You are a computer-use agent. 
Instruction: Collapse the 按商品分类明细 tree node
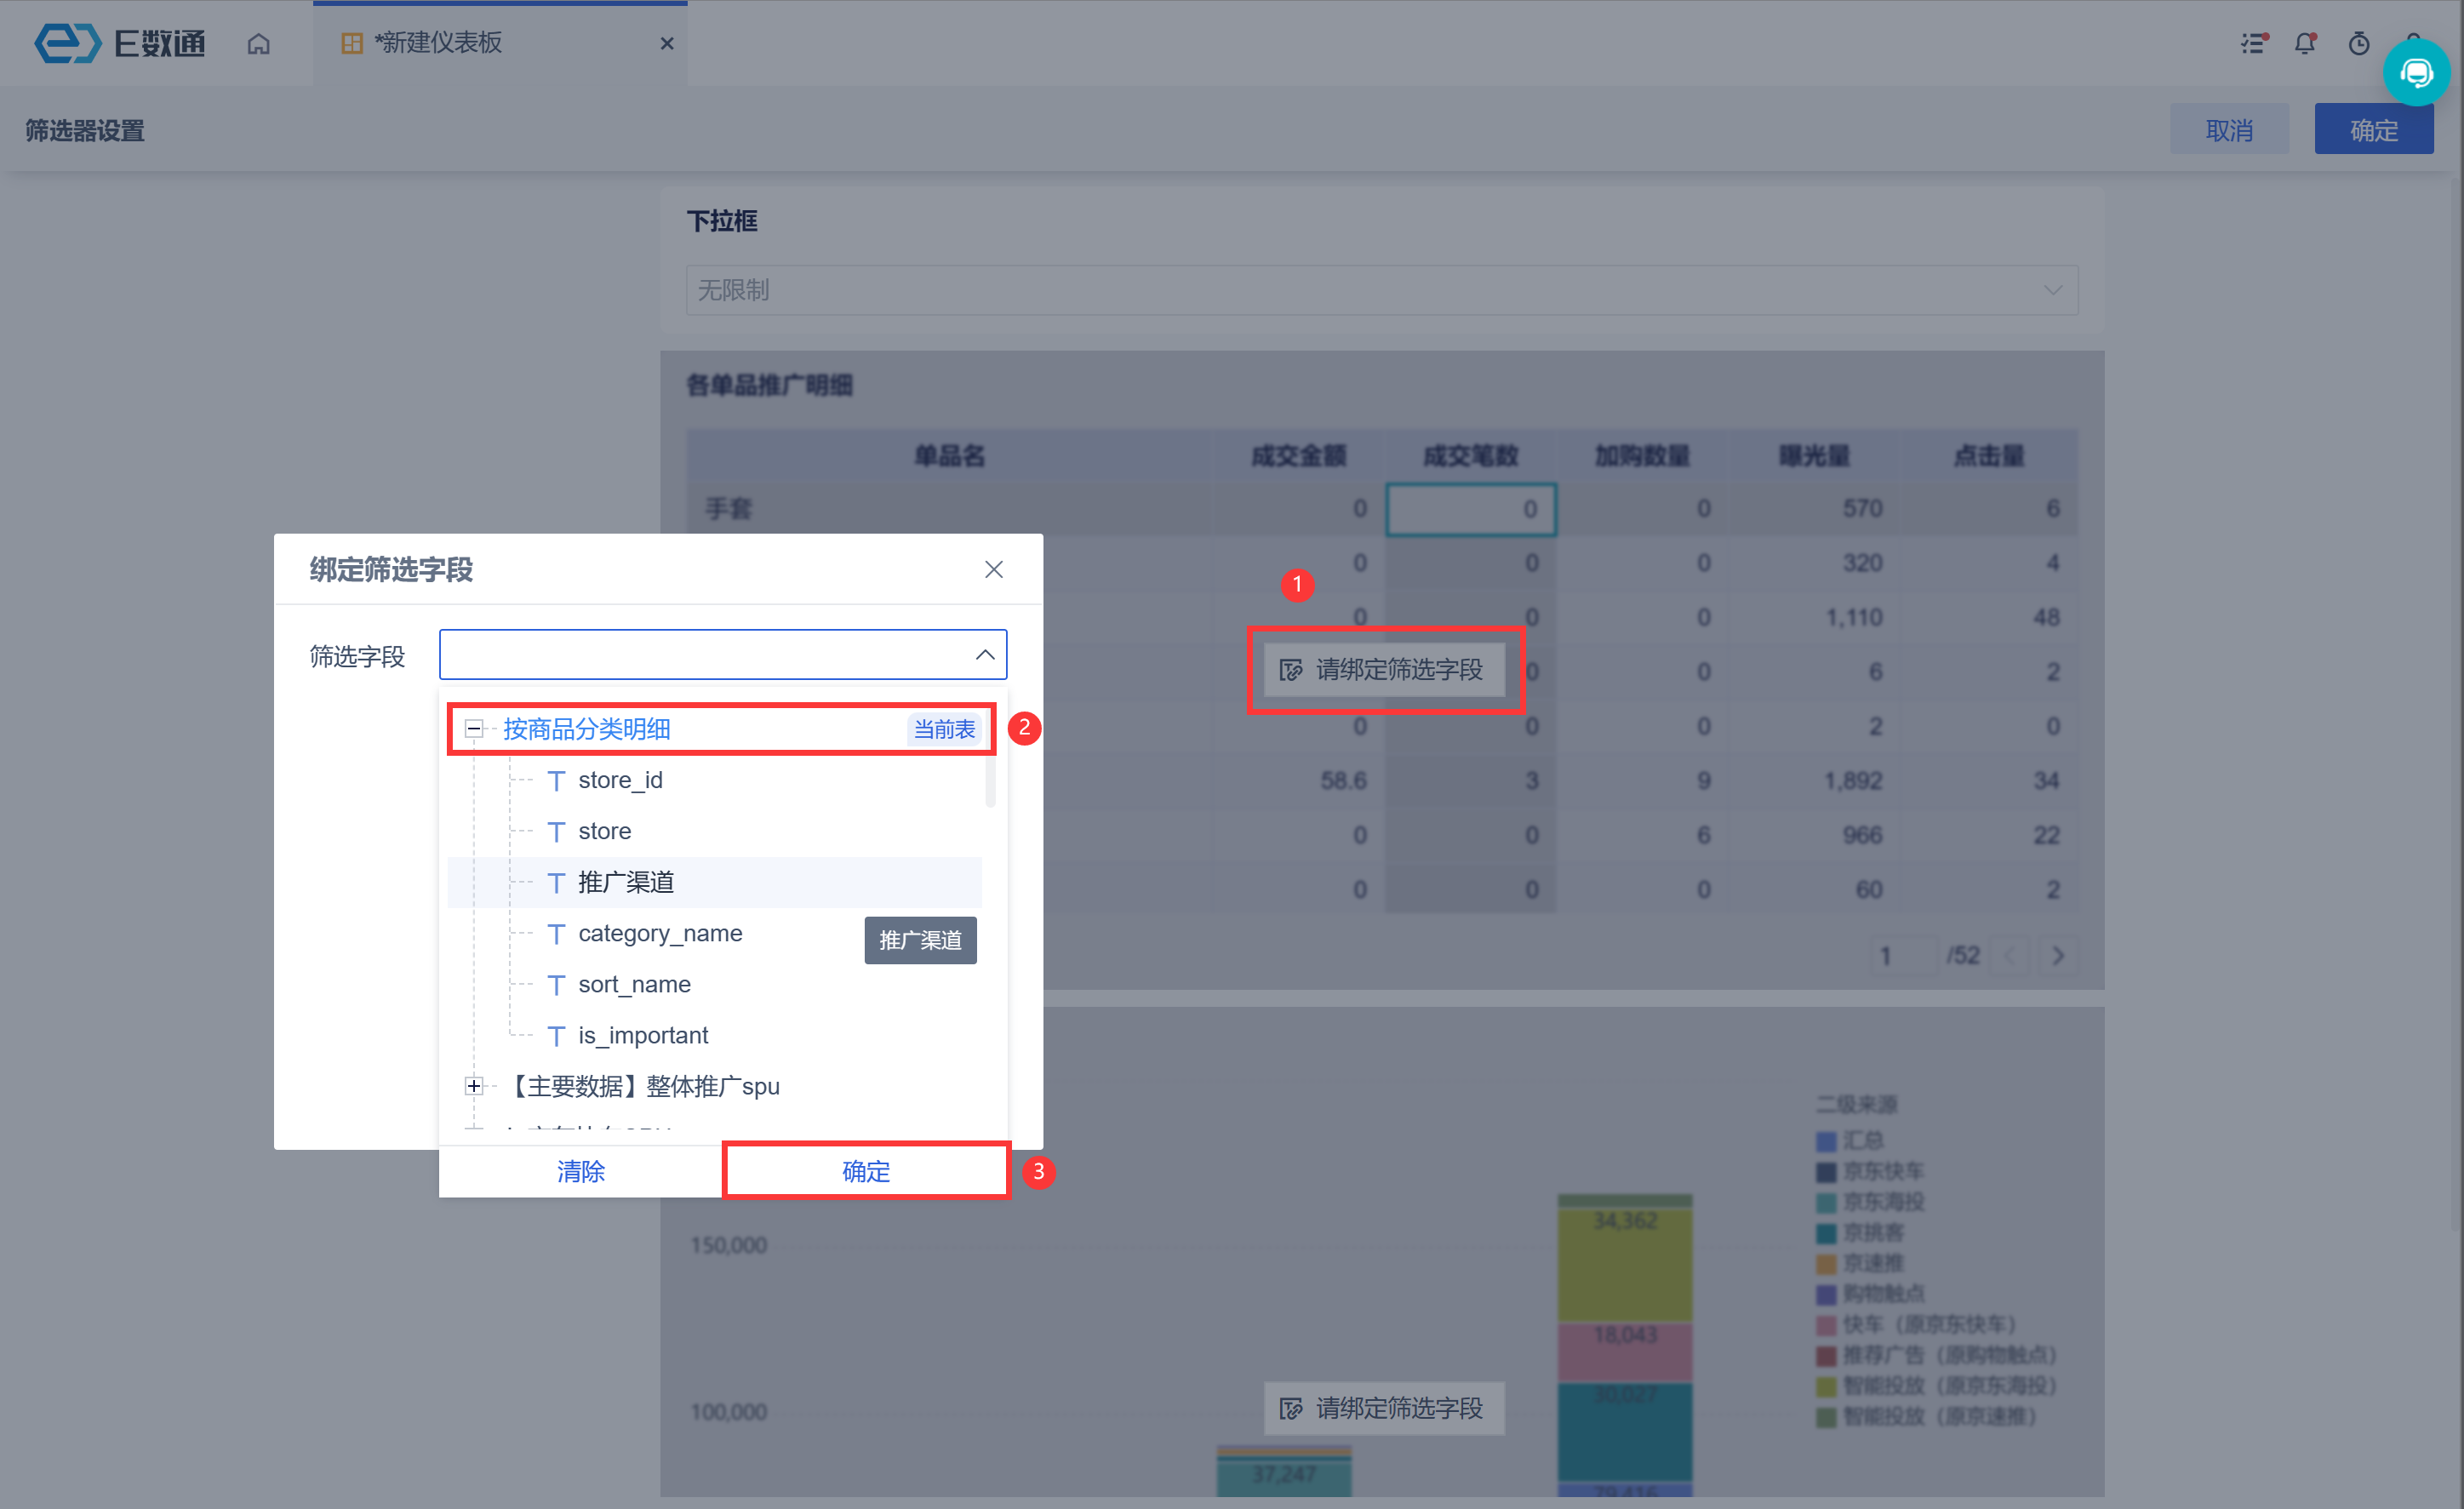click(474, 729)
